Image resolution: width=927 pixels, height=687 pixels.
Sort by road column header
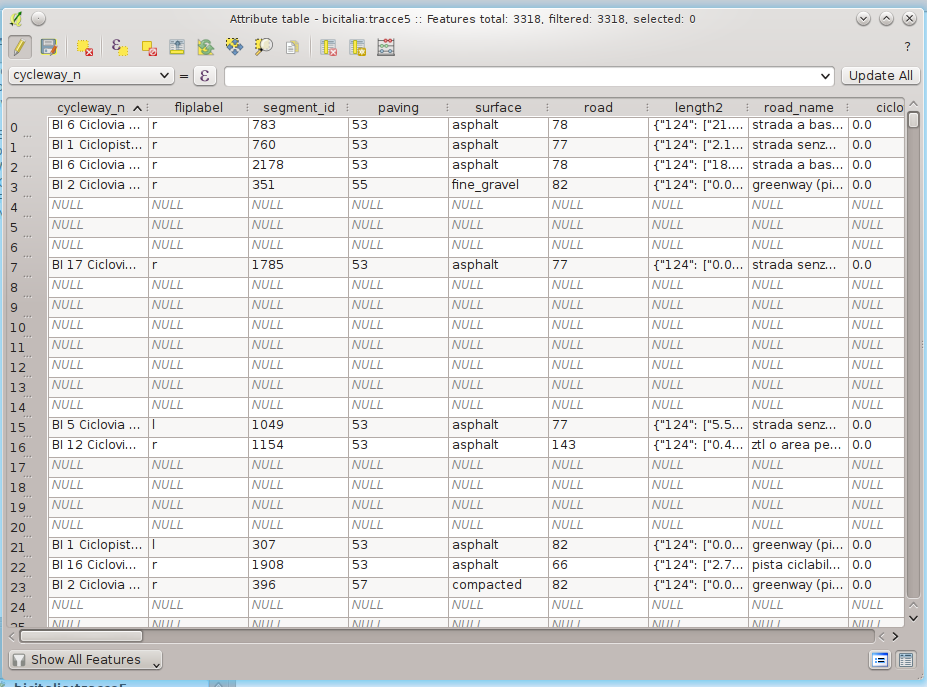click(598, 108)
